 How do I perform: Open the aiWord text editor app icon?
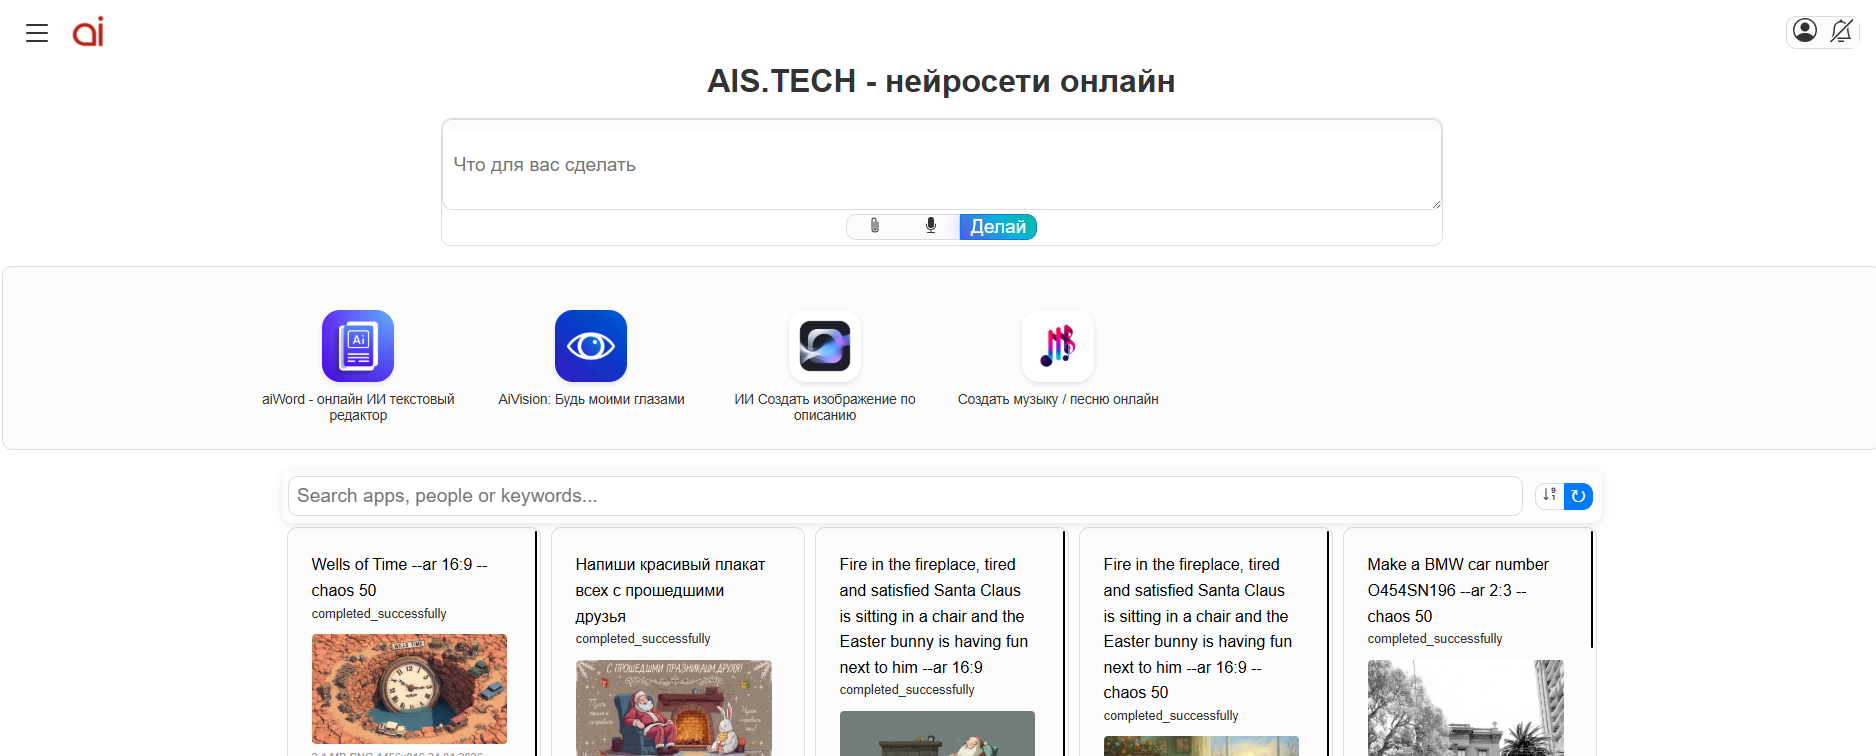[x=358, y=346]
